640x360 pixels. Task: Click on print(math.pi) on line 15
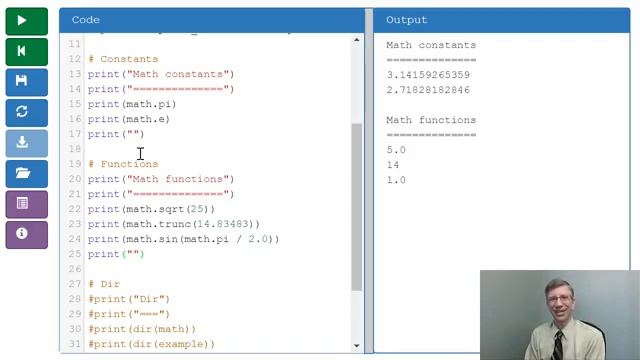point(132,104)
